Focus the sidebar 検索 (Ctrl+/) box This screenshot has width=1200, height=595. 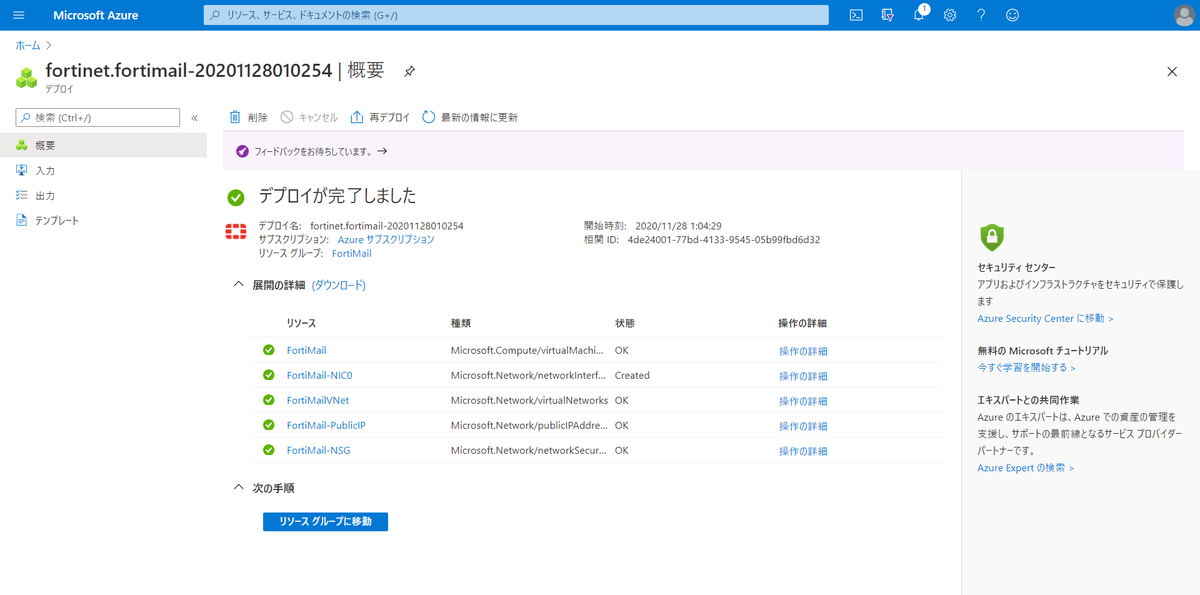coord(98,118)
